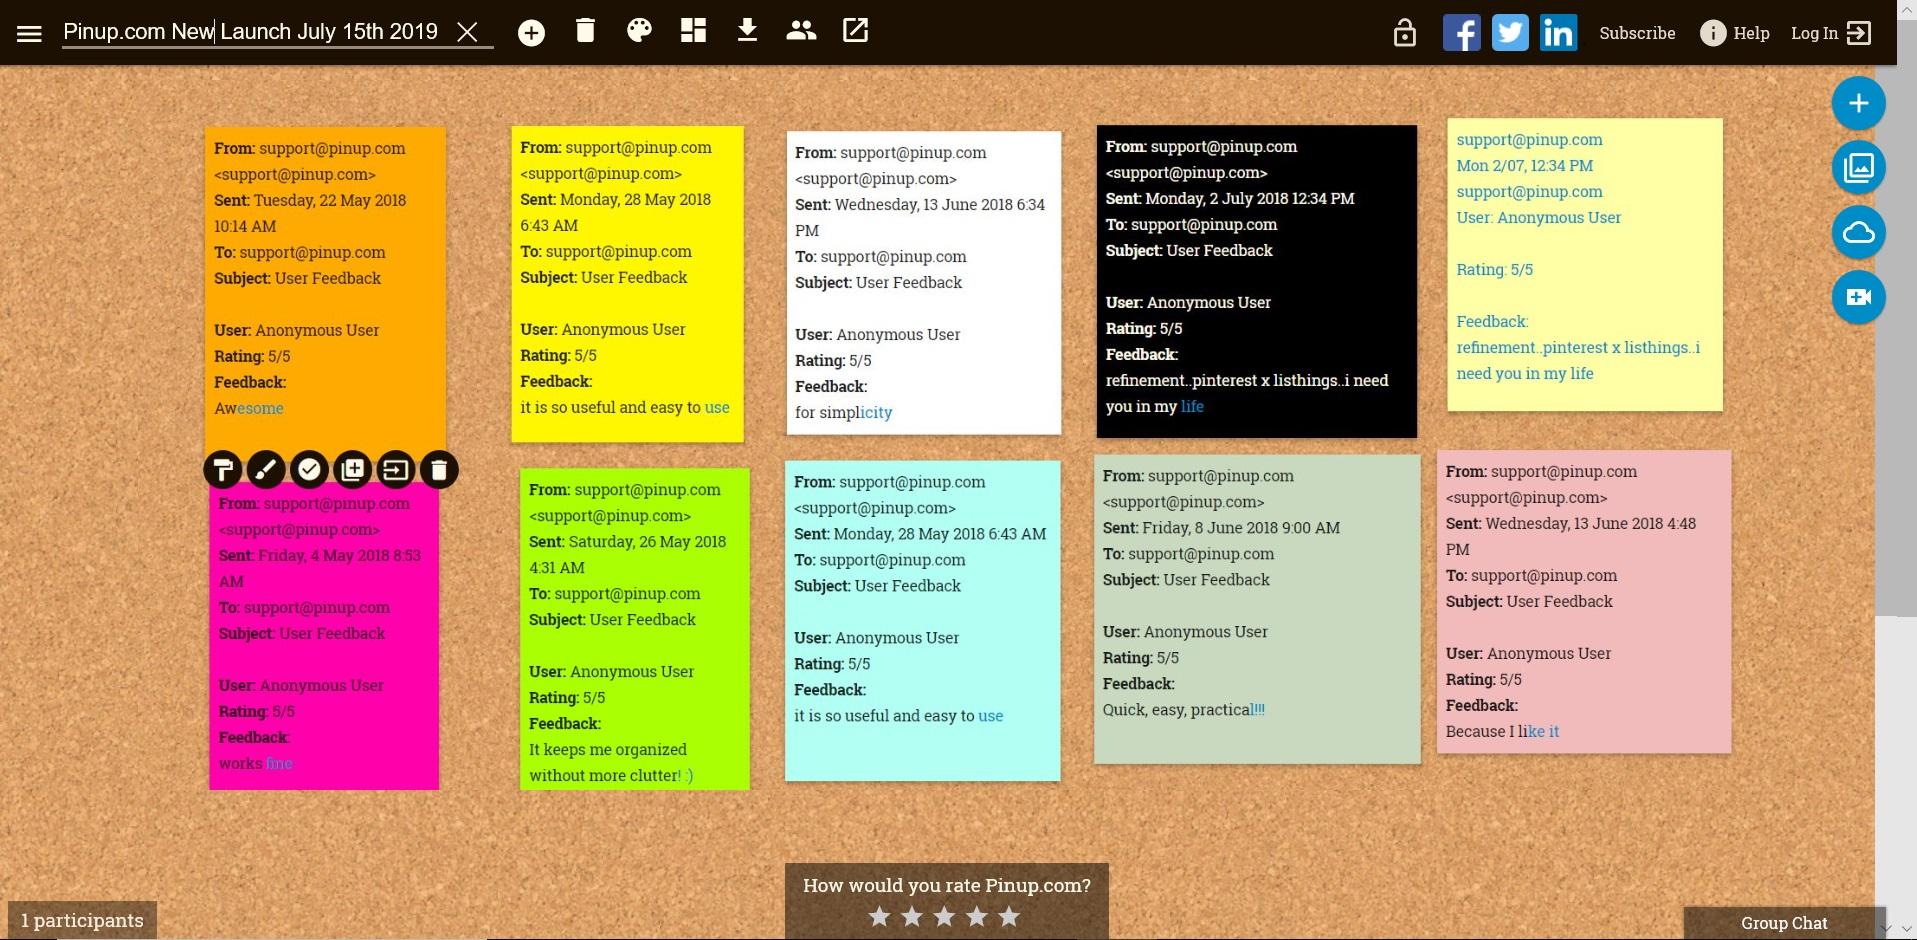
Task: Click the dashboard layout icon
Action: [x=693, y=31]
